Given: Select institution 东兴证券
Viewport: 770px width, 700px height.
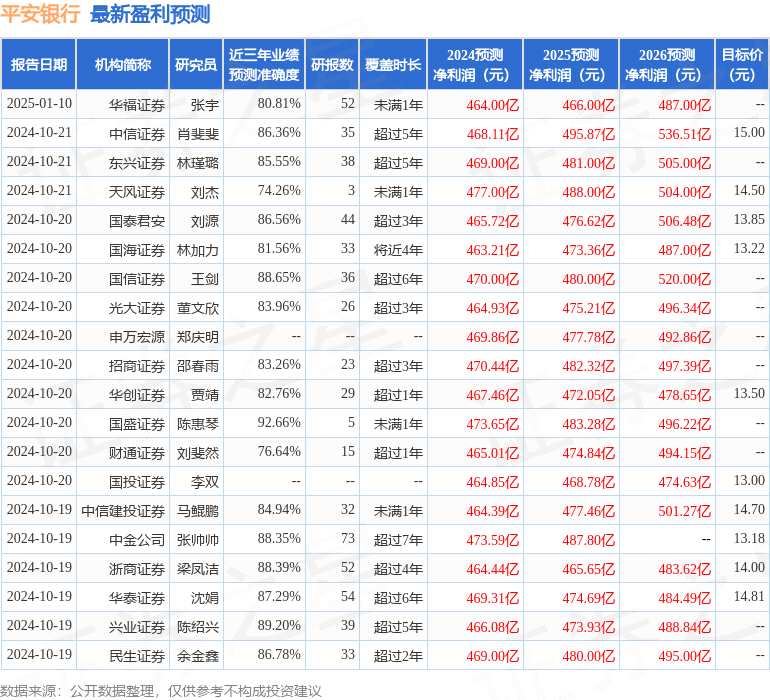Looking at the screenshot, I should tap(137, 163).
